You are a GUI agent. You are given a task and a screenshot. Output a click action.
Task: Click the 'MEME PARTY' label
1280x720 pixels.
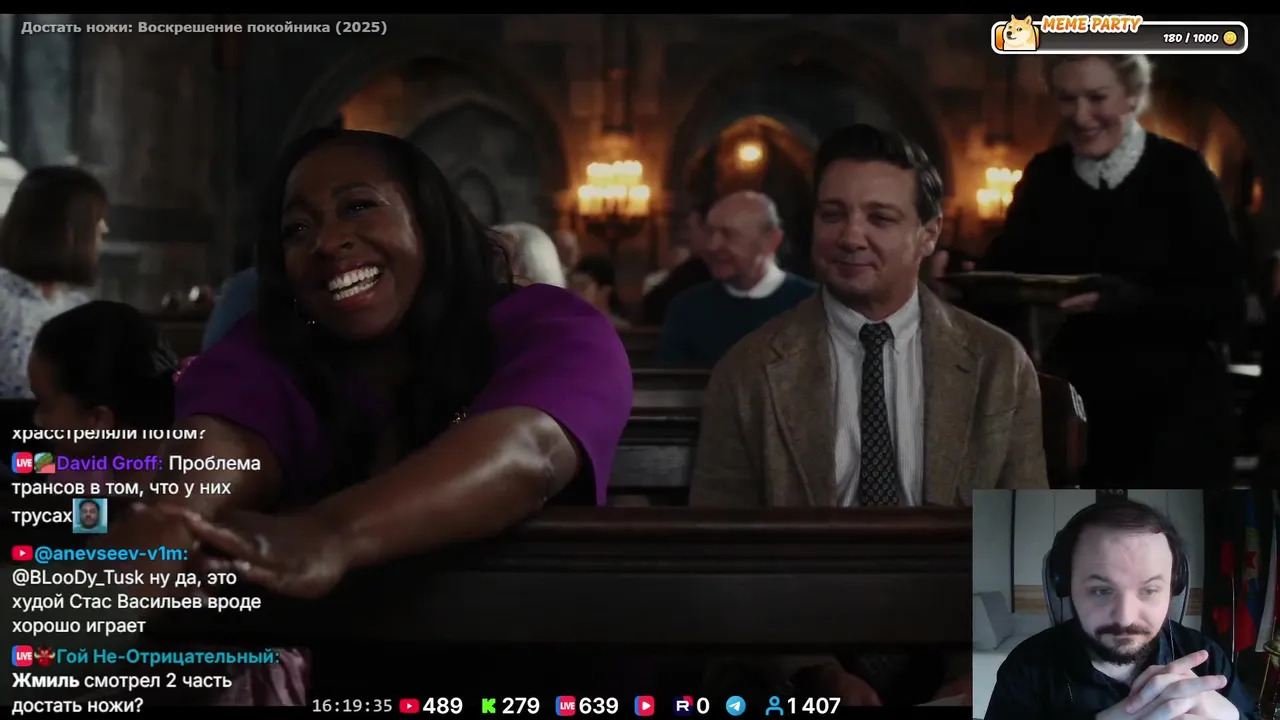[x=1092, y=24]
